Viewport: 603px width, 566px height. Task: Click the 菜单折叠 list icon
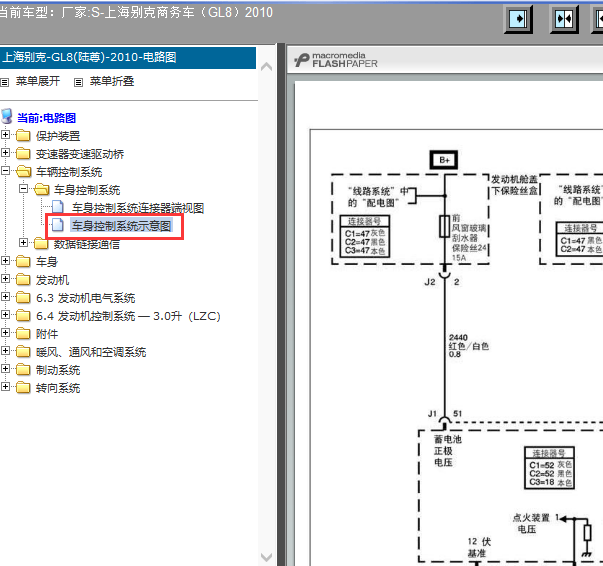[78, 82]
